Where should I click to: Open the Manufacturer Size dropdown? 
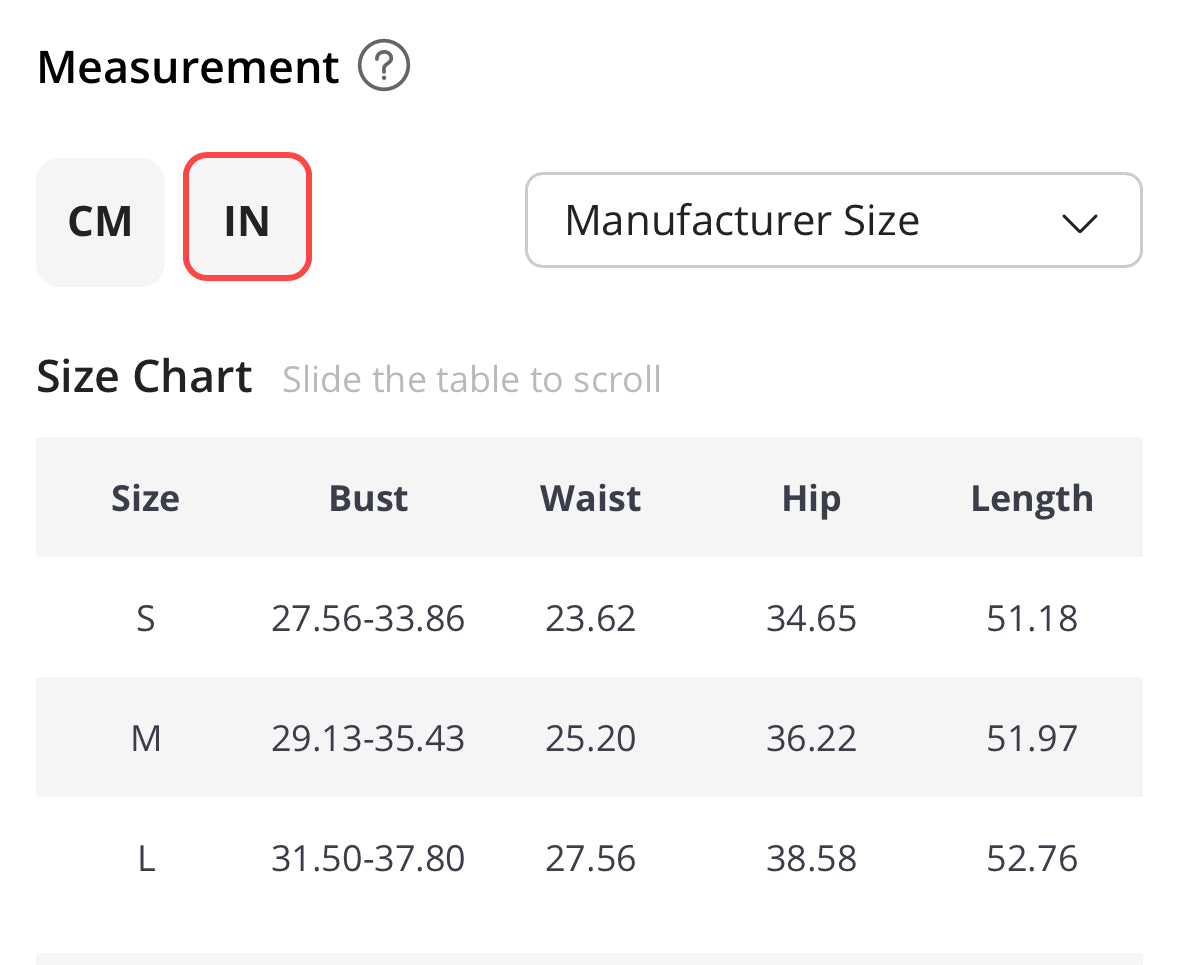coord(833,220)
